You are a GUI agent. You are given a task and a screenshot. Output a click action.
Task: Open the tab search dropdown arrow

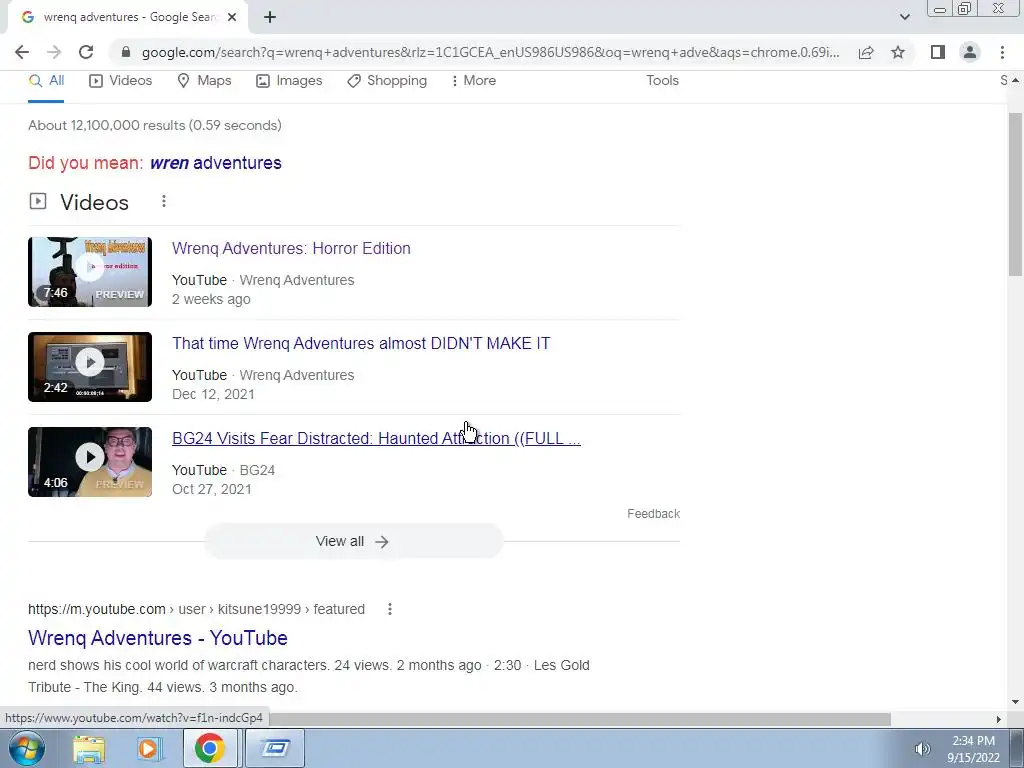(x=904, y=17)
